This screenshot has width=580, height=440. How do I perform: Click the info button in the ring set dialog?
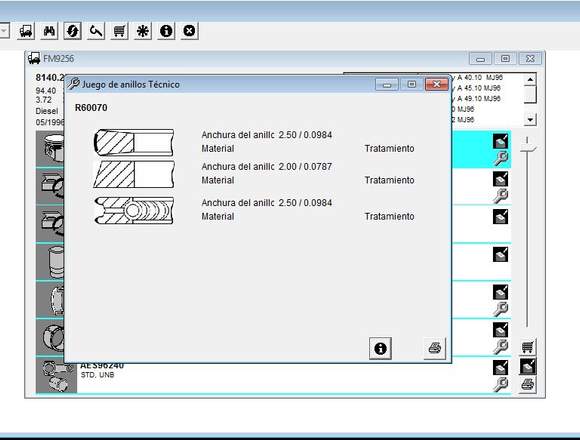tap(380, 348)
